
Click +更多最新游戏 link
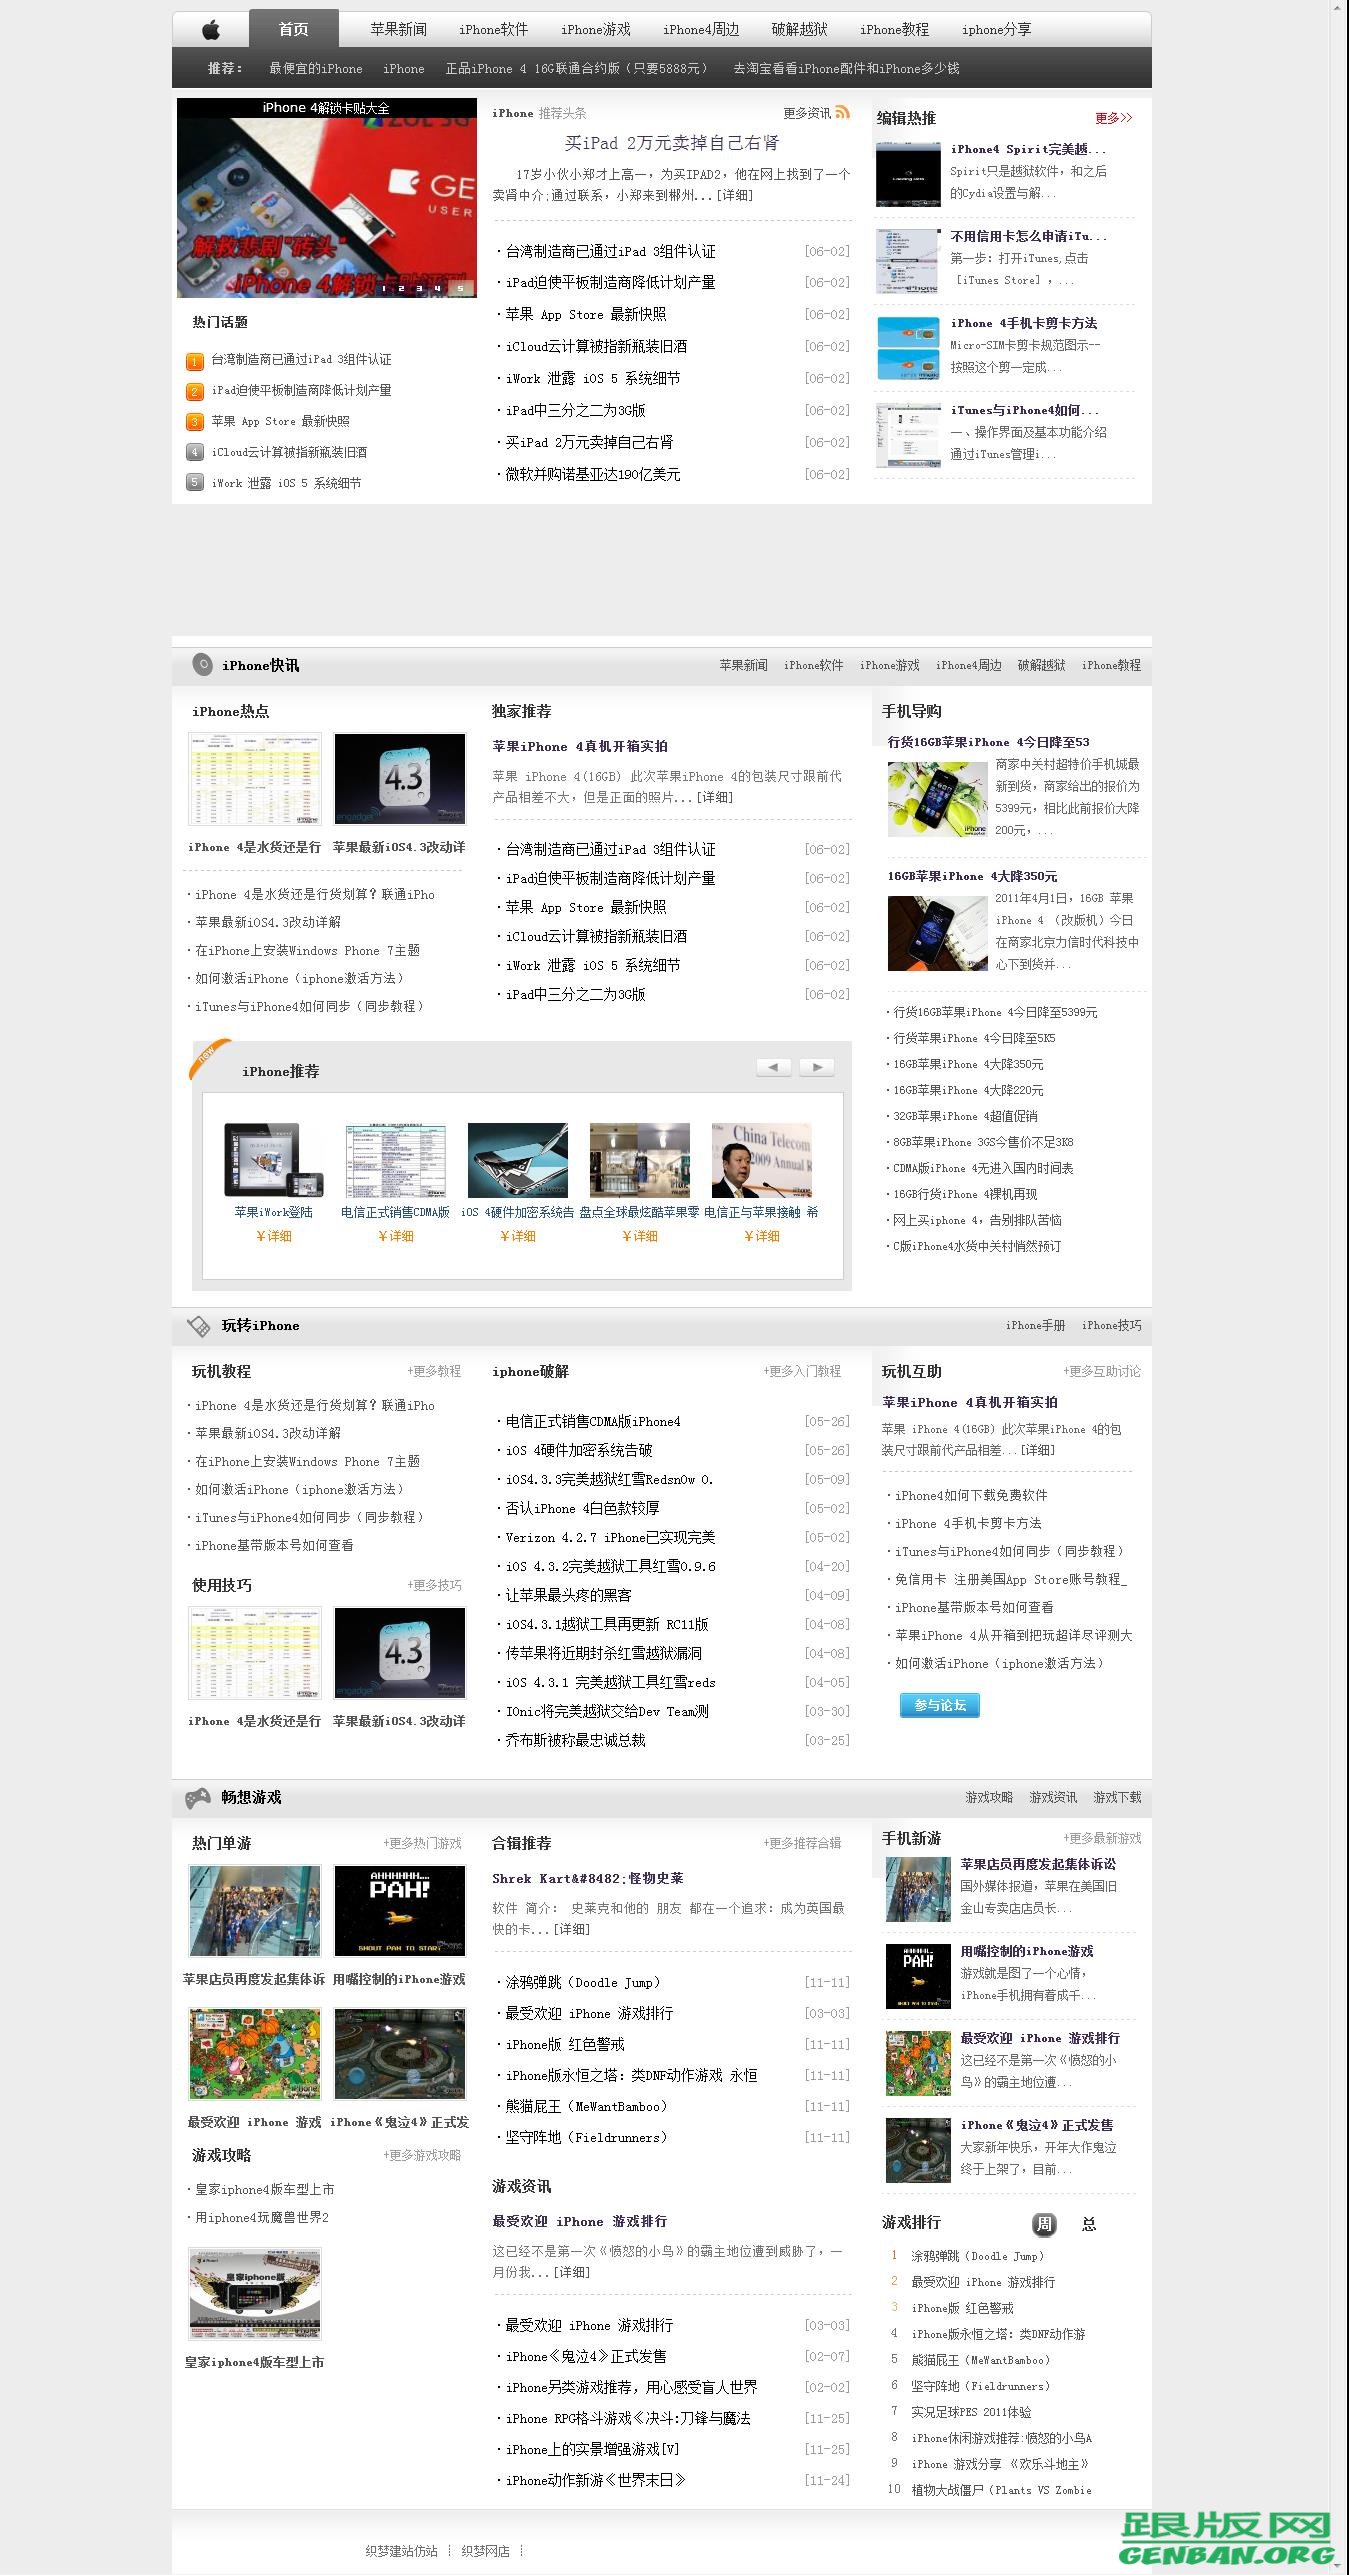tap(1102, 1838)
